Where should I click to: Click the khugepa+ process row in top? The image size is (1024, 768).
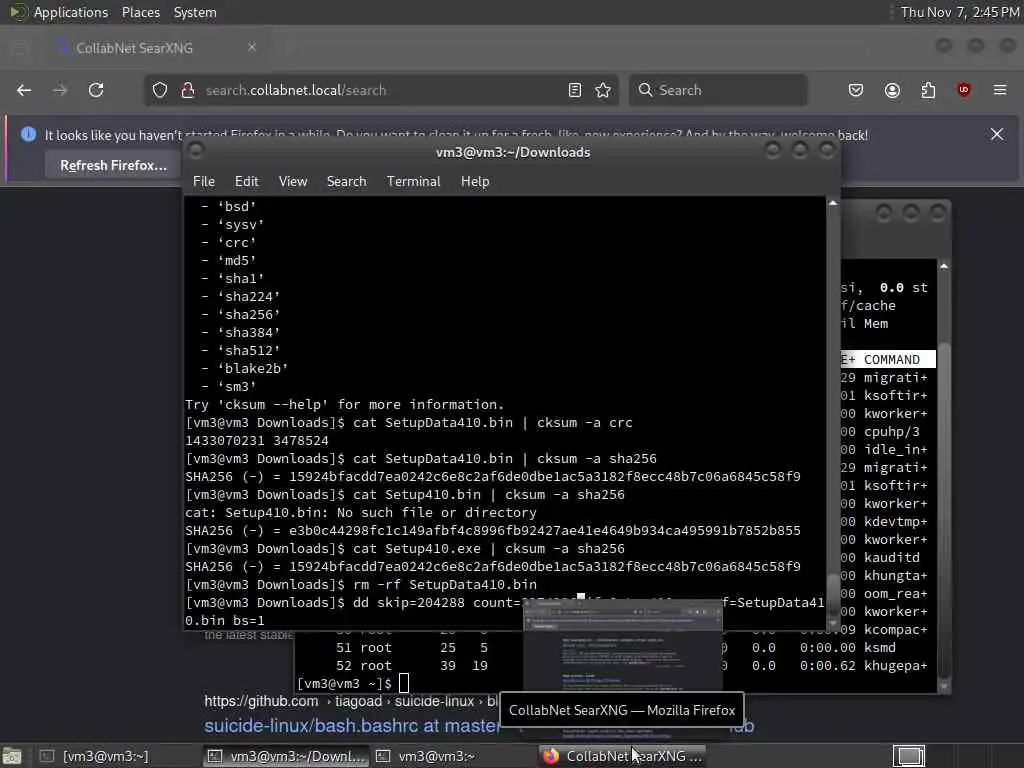click(895, 666)
